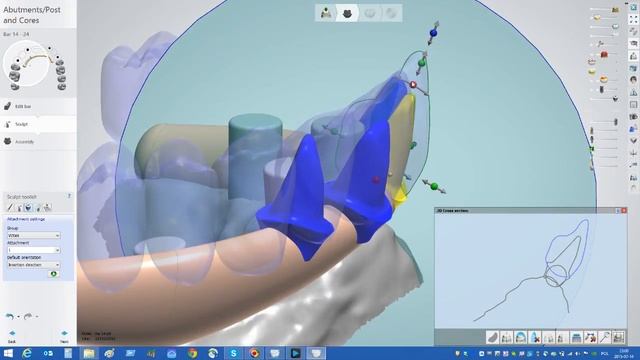Click eighth icon with red mark in cross section toolbar
The width and height of the screenshot is (640, 360).
coord(591,337)
